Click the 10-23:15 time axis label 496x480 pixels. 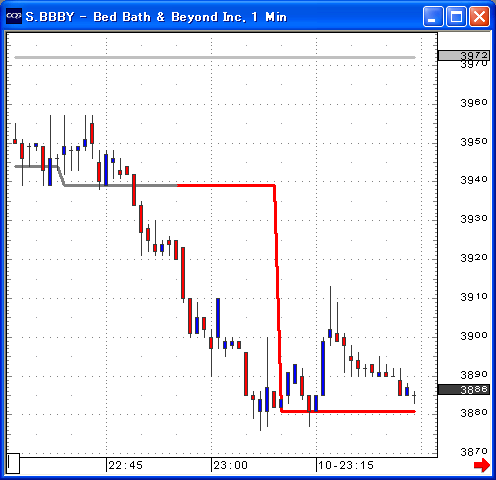click(346, 465)
